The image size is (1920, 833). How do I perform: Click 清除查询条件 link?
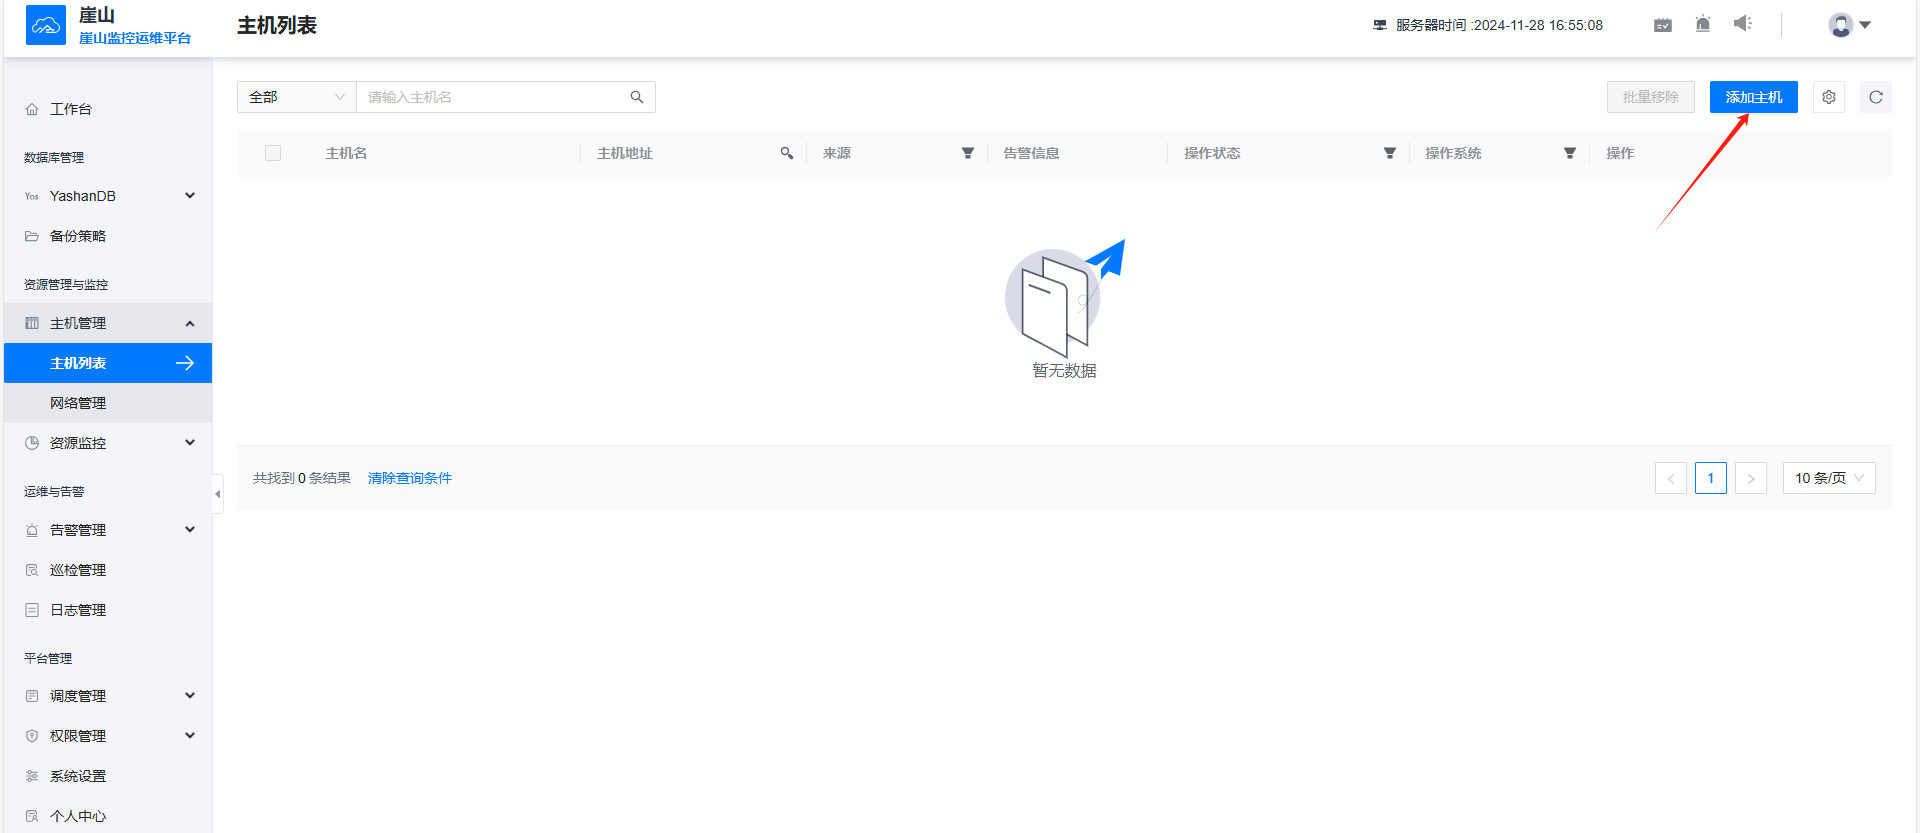(410, 478)
